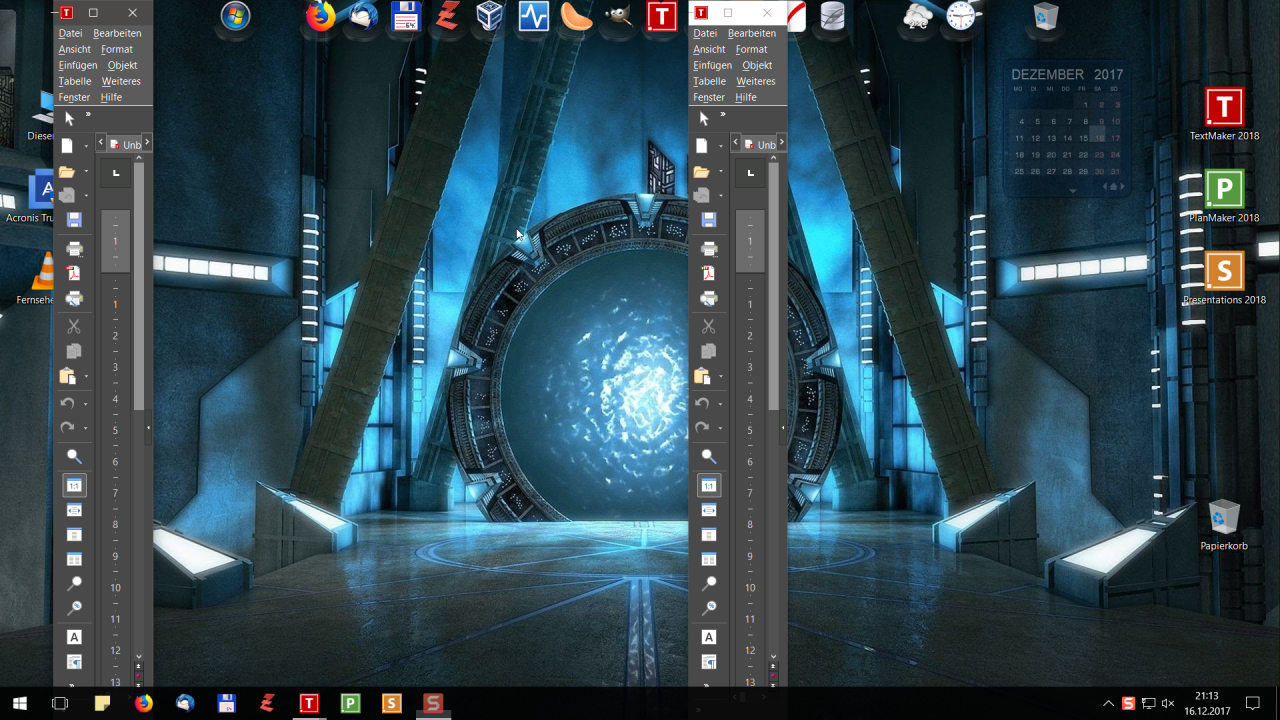Viewport: 1280px width, 720px height.
Task: Open PlanMaker 2018 desktop shortcut
Action: point(1224,196)
